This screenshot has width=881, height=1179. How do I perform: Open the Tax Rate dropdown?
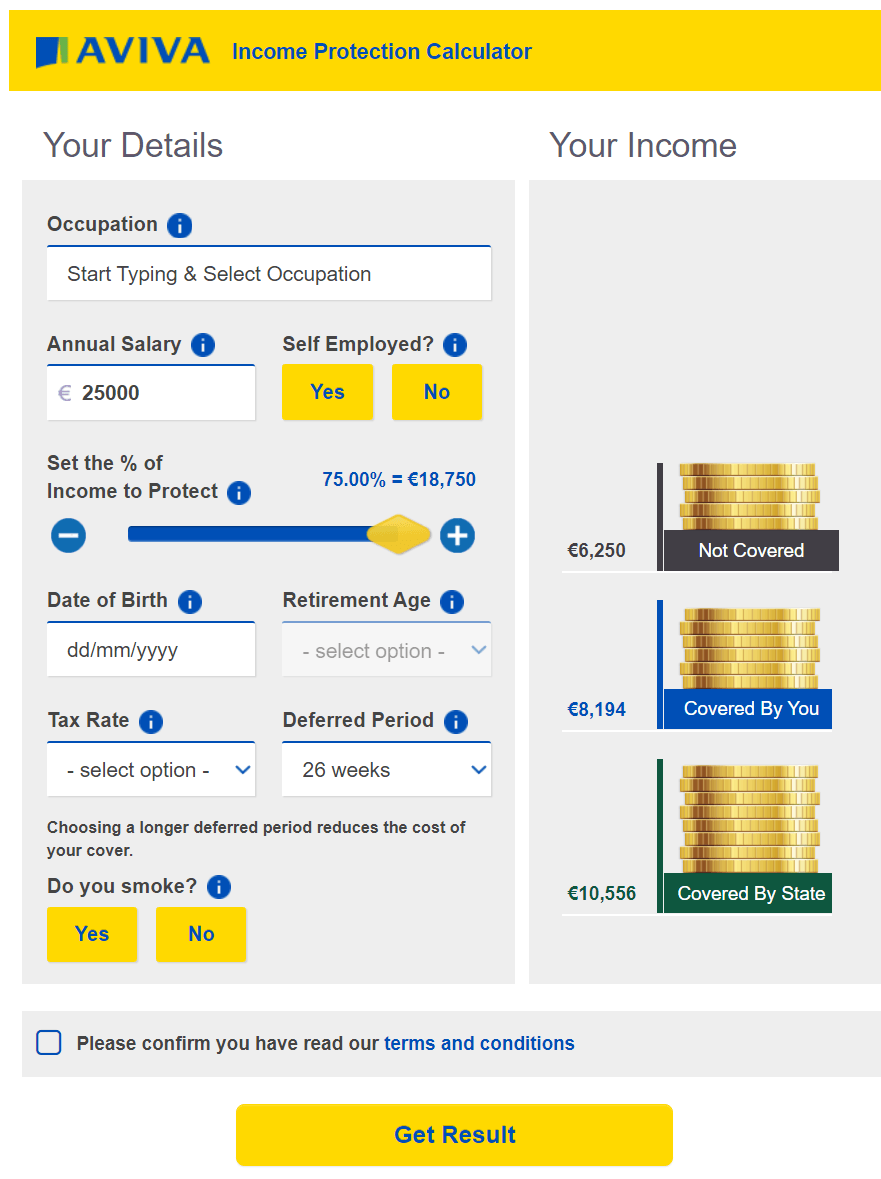[x=151, y=769]
